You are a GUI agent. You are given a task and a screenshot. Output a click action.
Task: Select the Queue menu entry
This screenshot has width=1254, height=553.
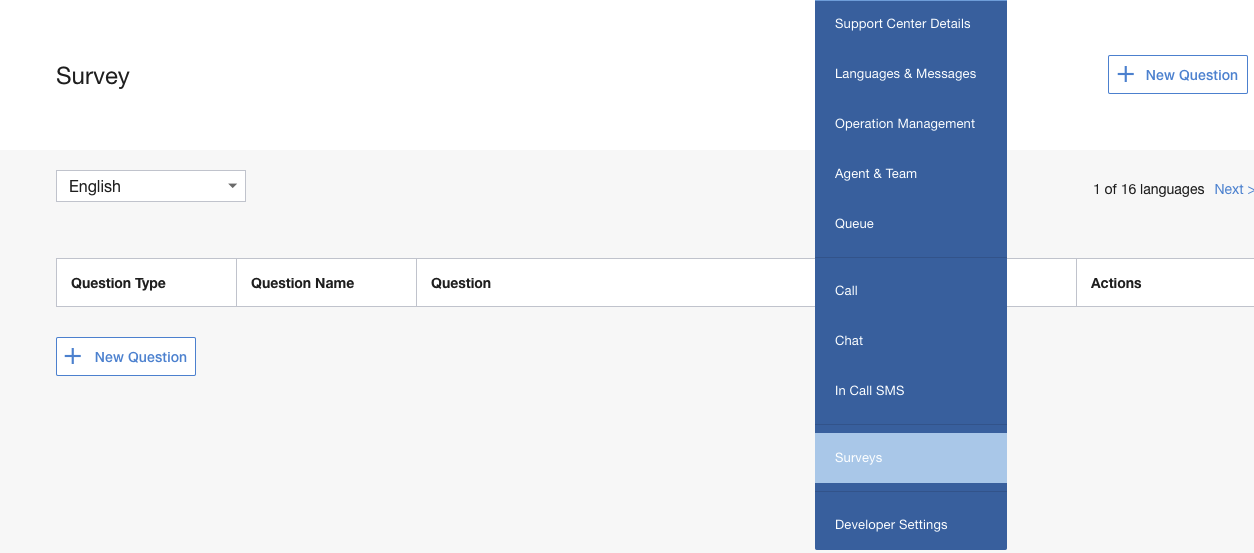tap(854, 224)
